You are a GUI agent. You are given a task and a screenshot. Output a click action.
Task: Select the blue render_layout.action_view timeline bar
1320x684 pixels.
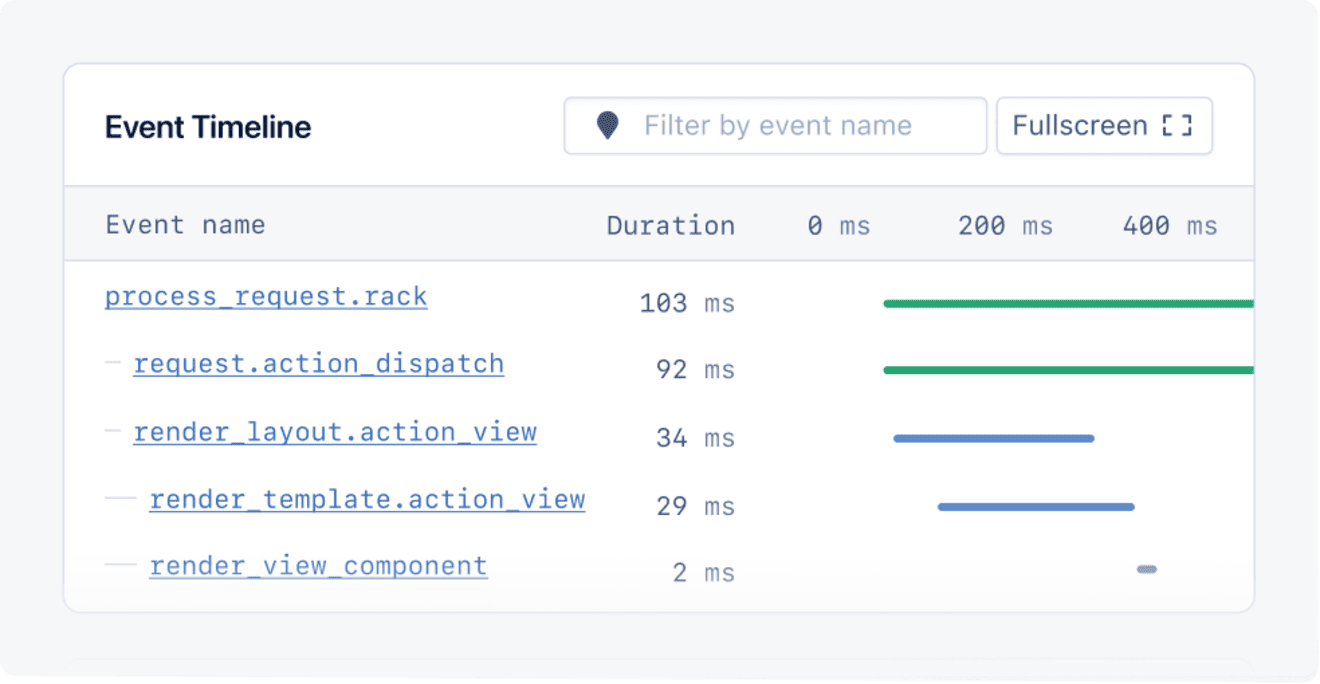click(994, 438)
